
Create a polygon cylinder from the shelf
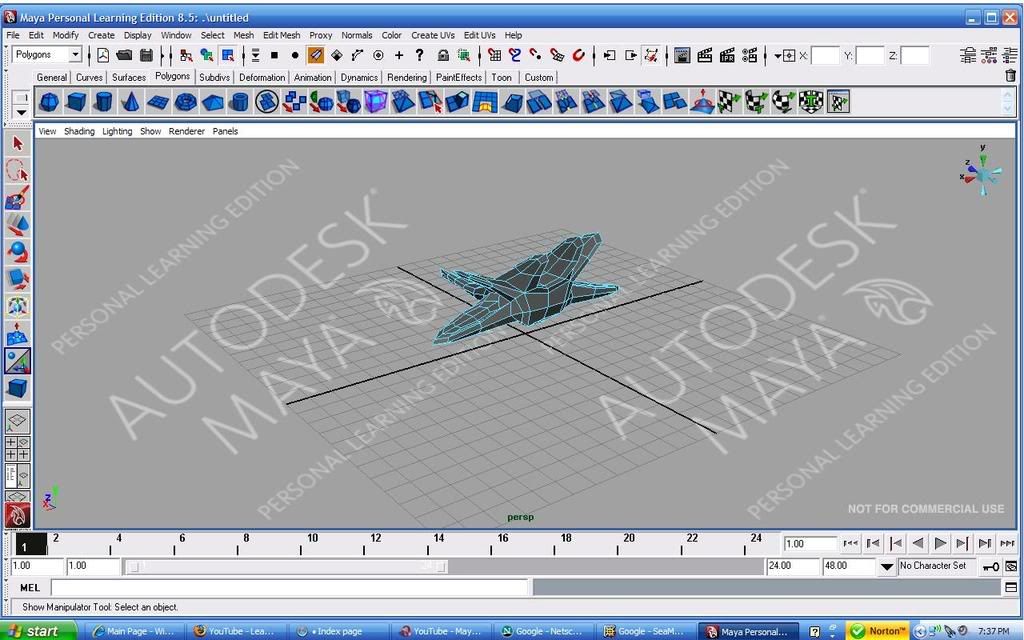tap(103, 102)
